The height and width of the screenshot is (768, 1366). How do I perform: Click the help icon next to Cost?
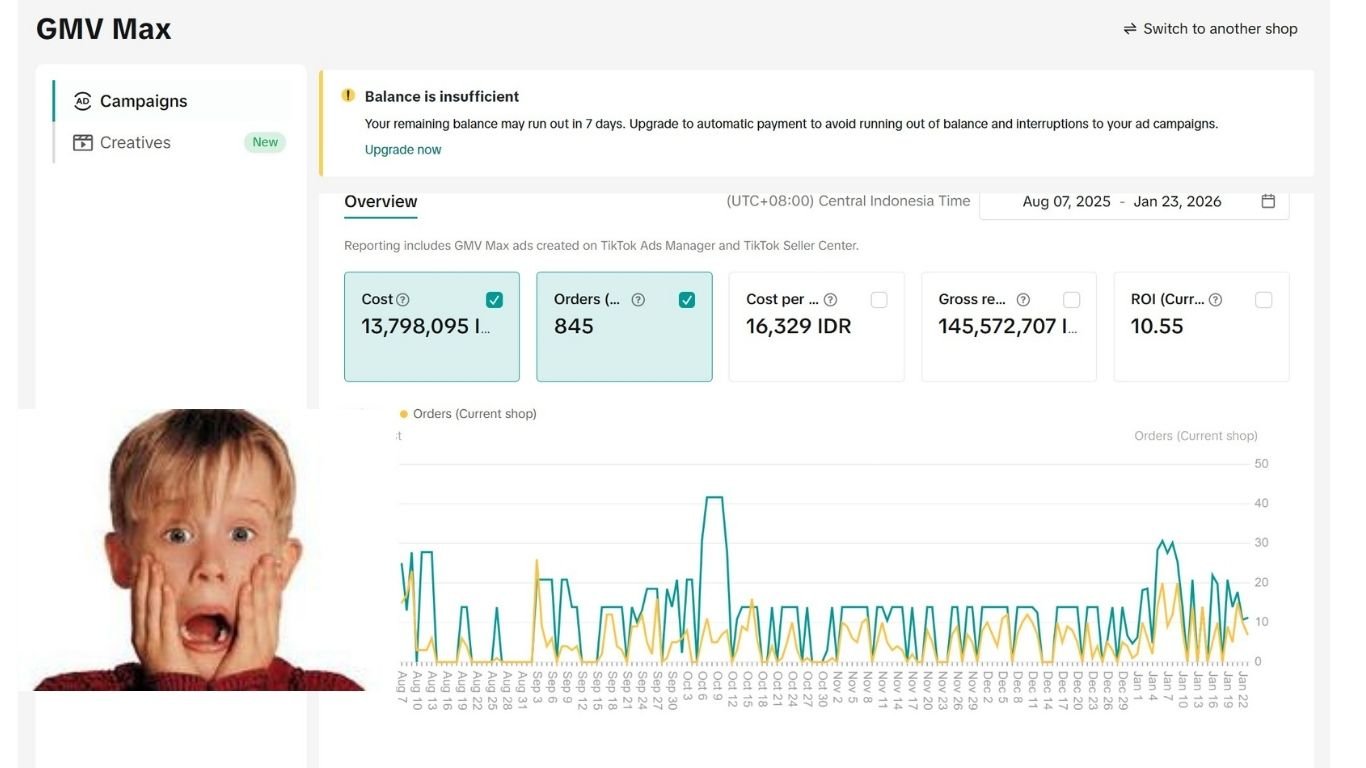[x=403, y=300]
